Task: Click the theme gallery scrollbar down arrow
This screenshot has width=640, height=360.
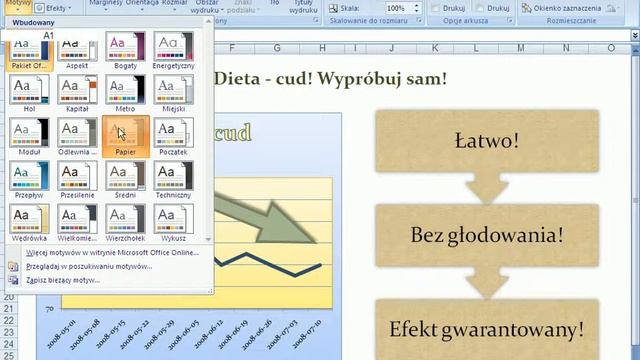Action: (209, 239)
